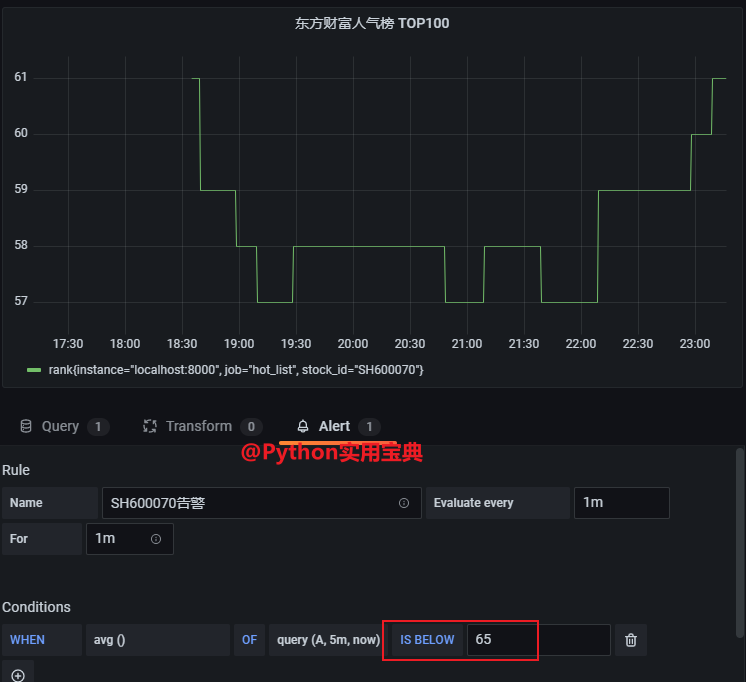Select the Alert tab label
The width and height of the screenshot is (746, 682).
pyautogui.click(x=334, y=426)
